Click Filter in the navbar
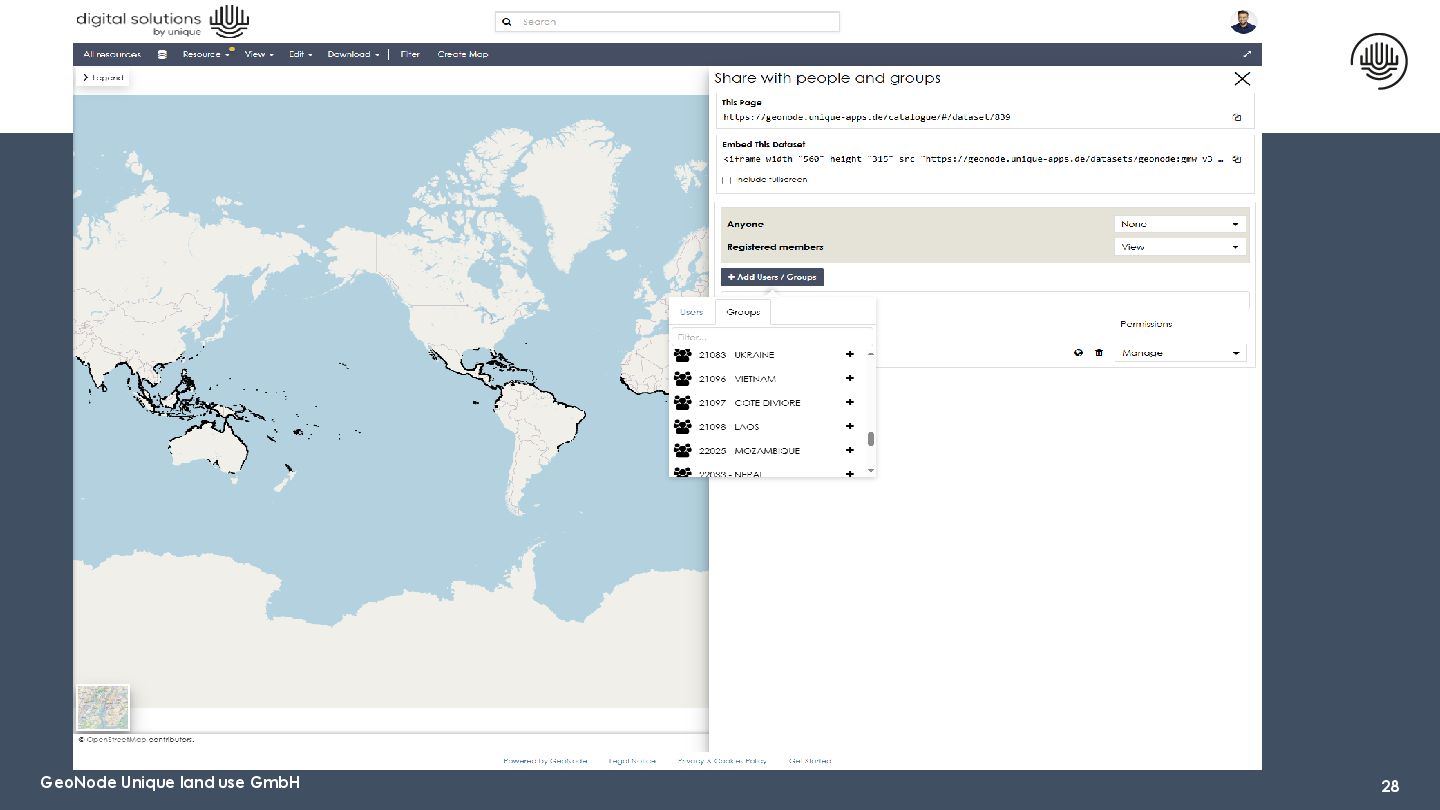 point(410,54)
